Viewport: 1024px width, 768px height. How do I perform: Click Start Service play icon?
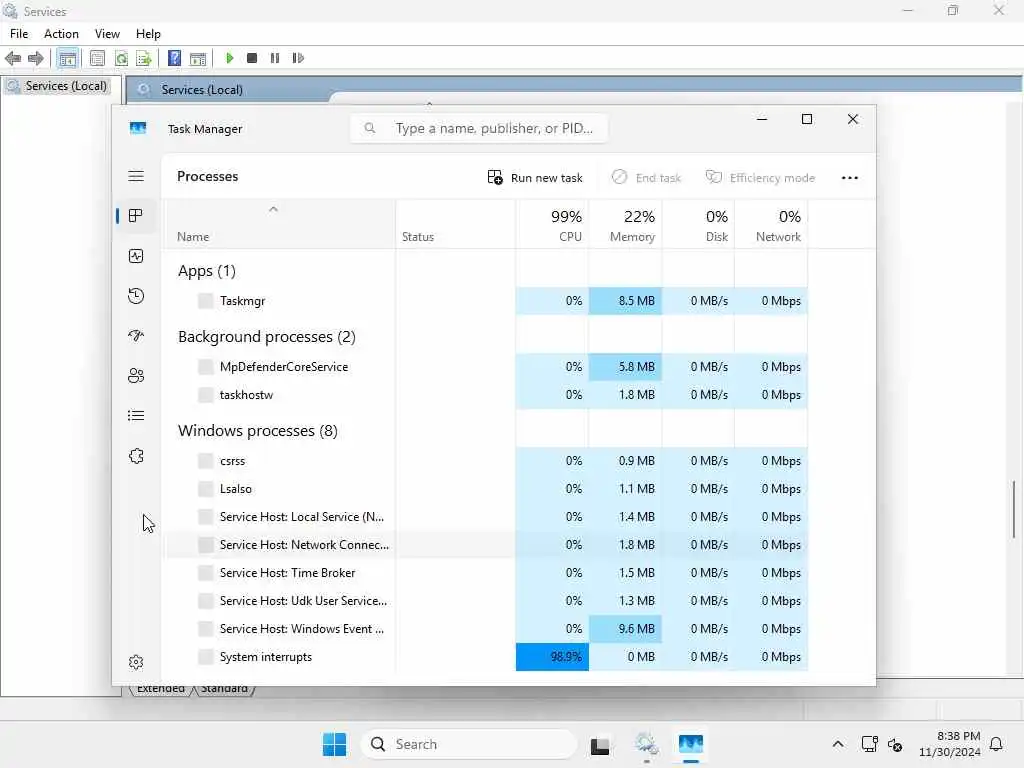click(x=229, y=58)
